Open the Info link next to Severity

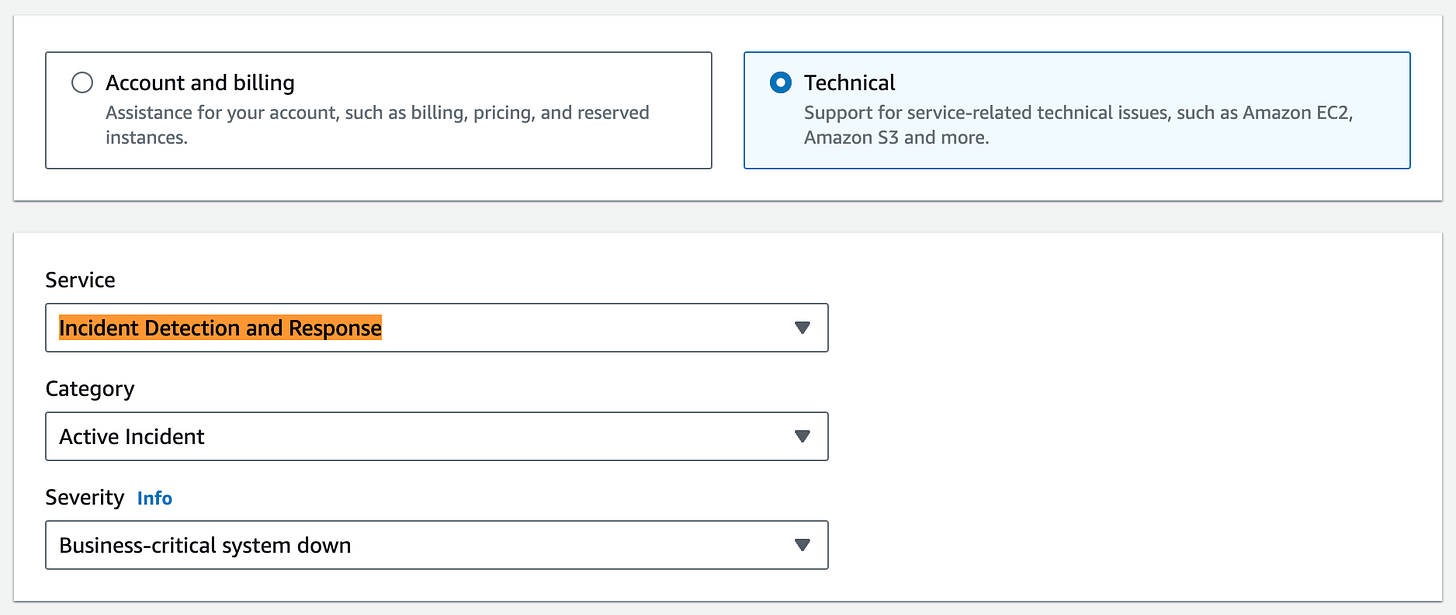[x=155, y=498]
